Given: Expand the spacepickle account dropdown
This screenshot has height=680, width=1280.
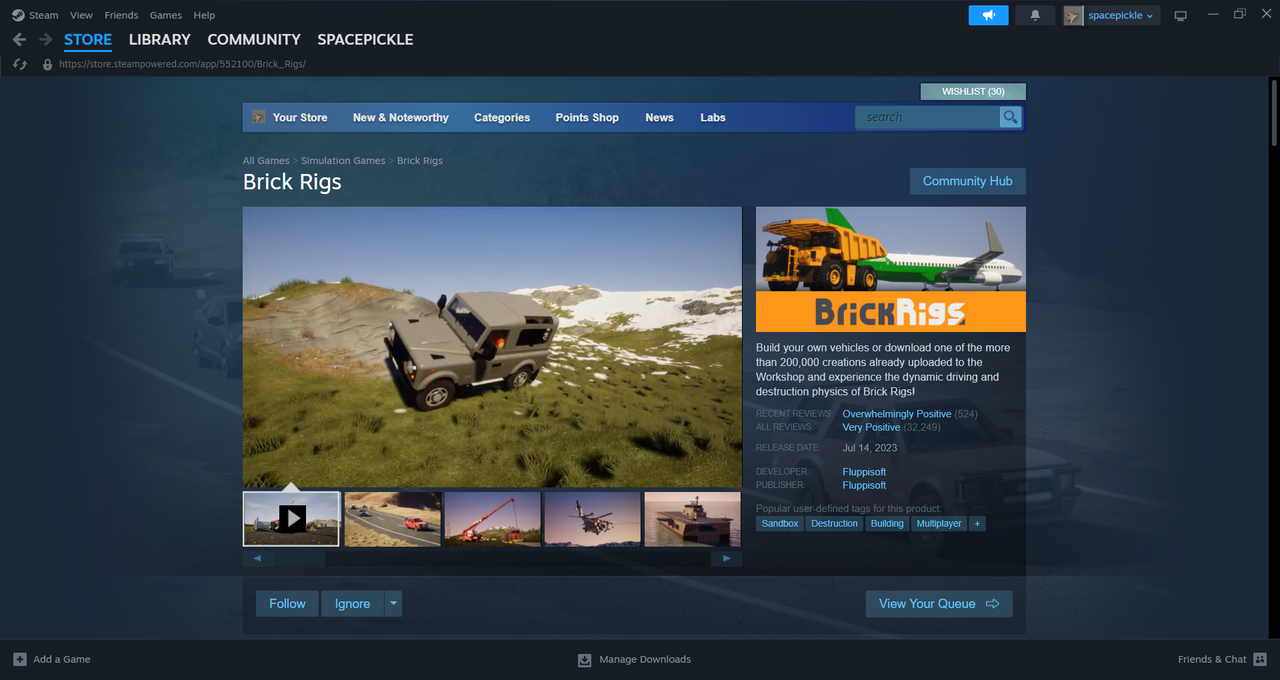Looking at the screenshot, I should point(1120,15).
